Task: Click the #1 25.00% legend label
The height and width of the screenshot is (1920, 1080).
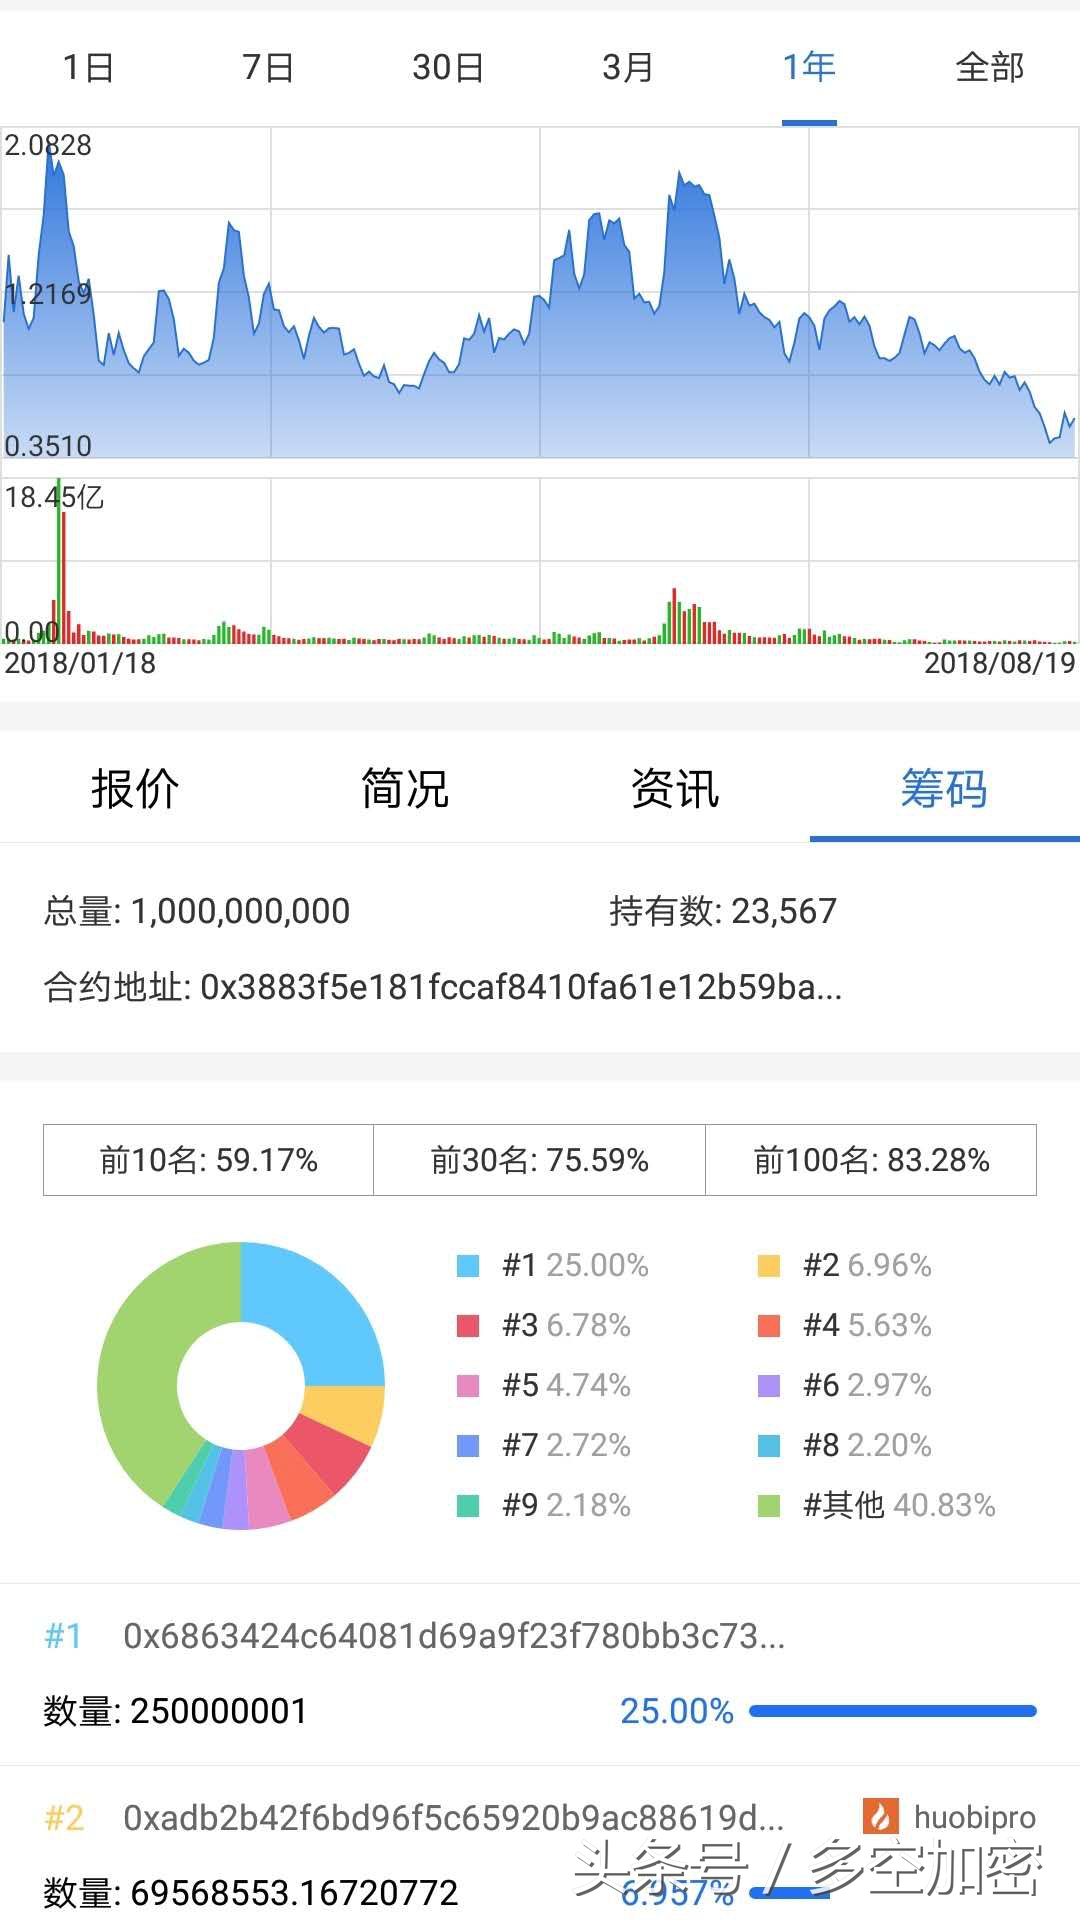Action: pyautogui.click(x=575, y=1266)
